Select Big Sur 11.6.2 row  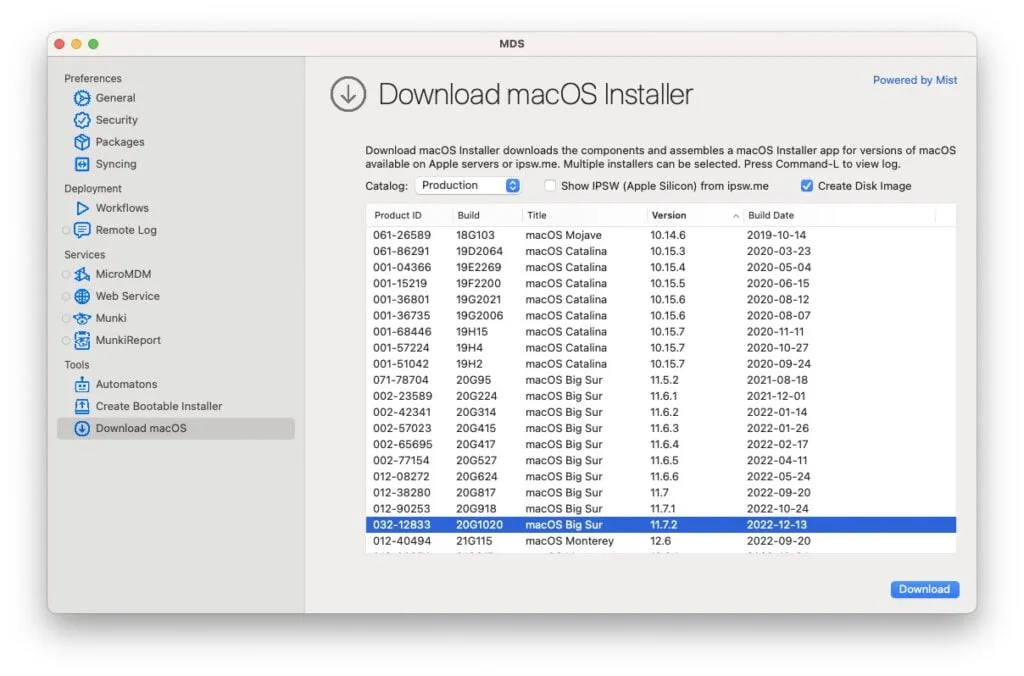(x=661, y=412)
